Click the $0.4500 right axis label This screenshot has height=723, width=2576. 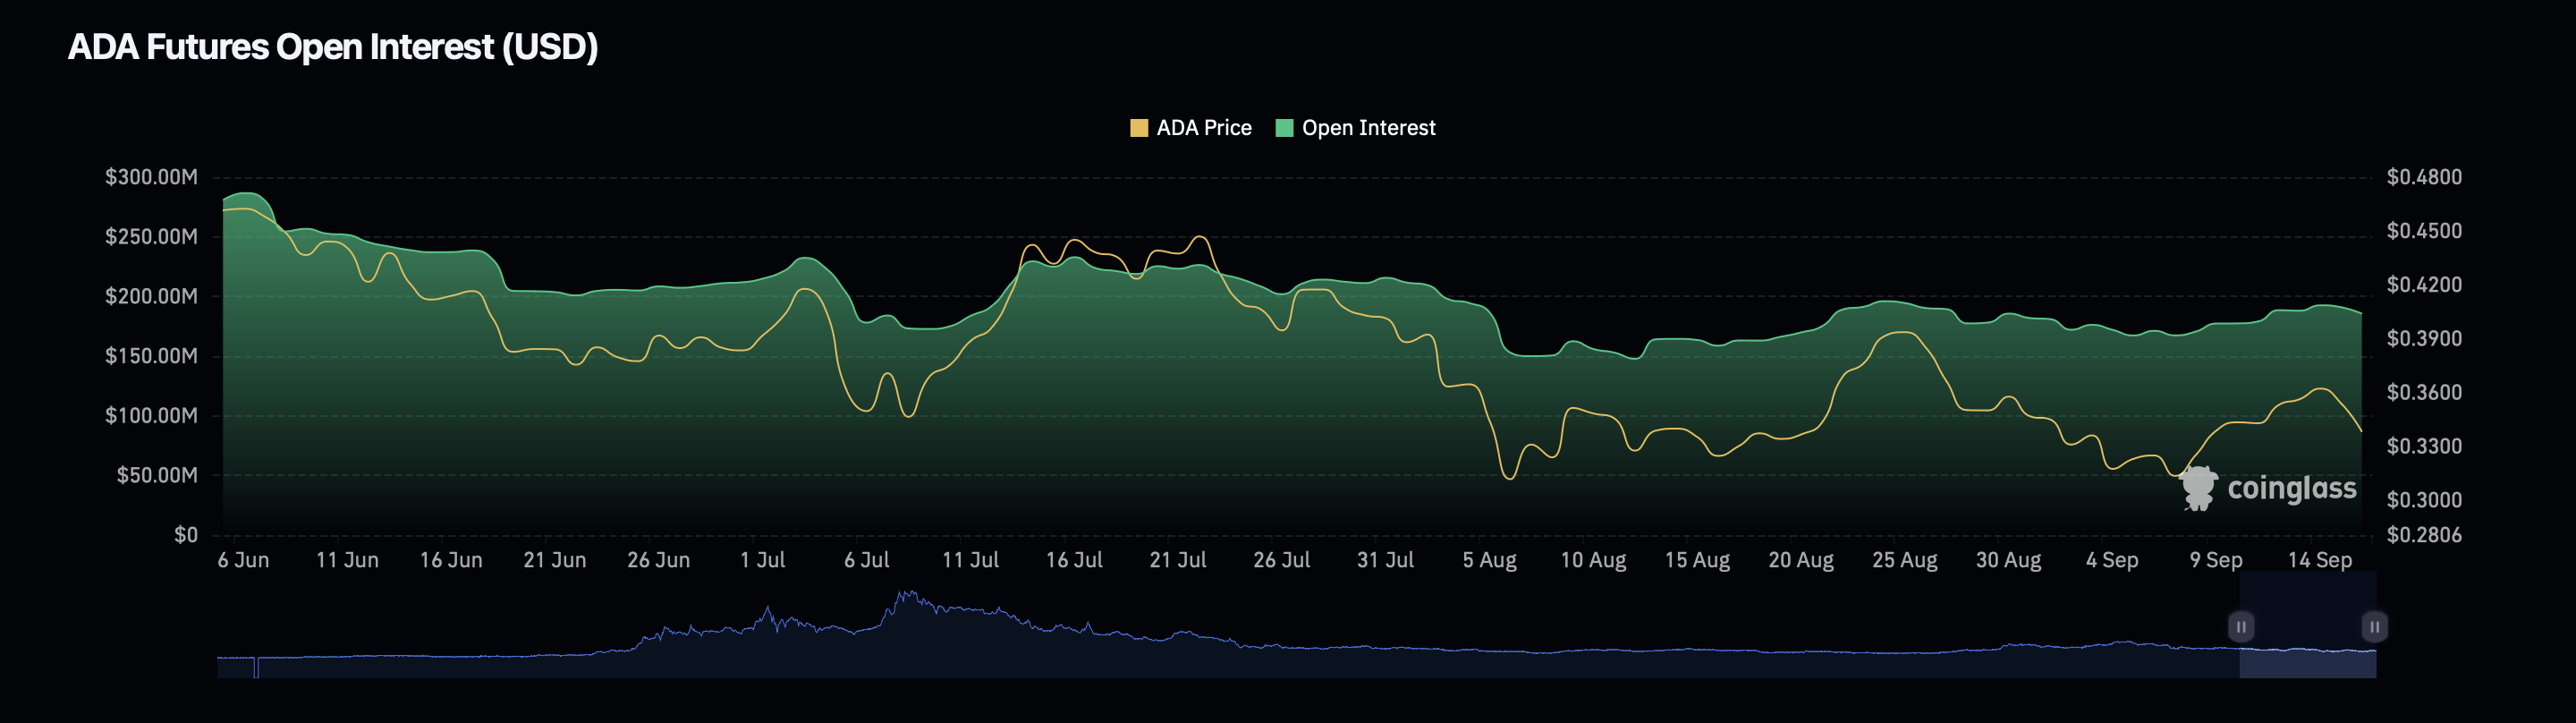pyautogui.click(x=2424, y=231)
